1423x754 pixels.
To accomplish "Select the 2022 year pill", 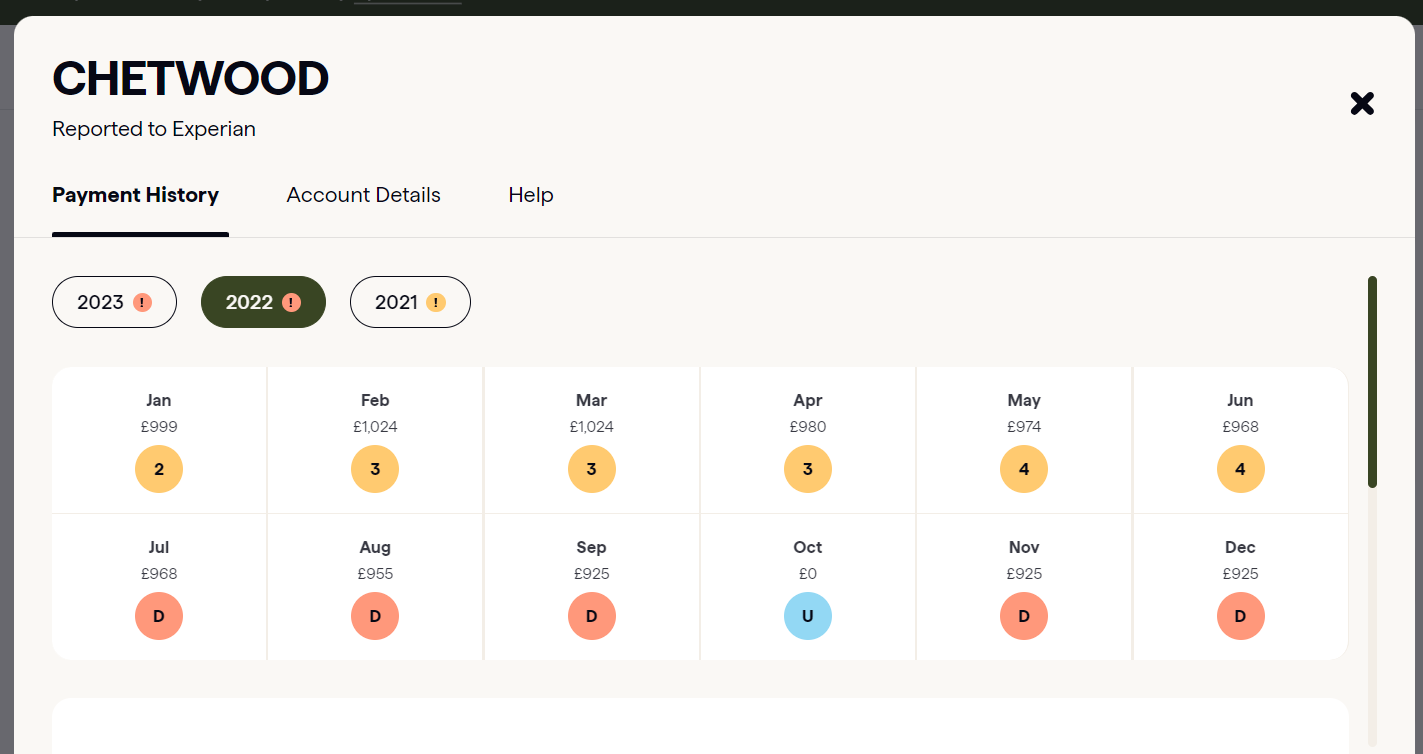I will 263,302.
